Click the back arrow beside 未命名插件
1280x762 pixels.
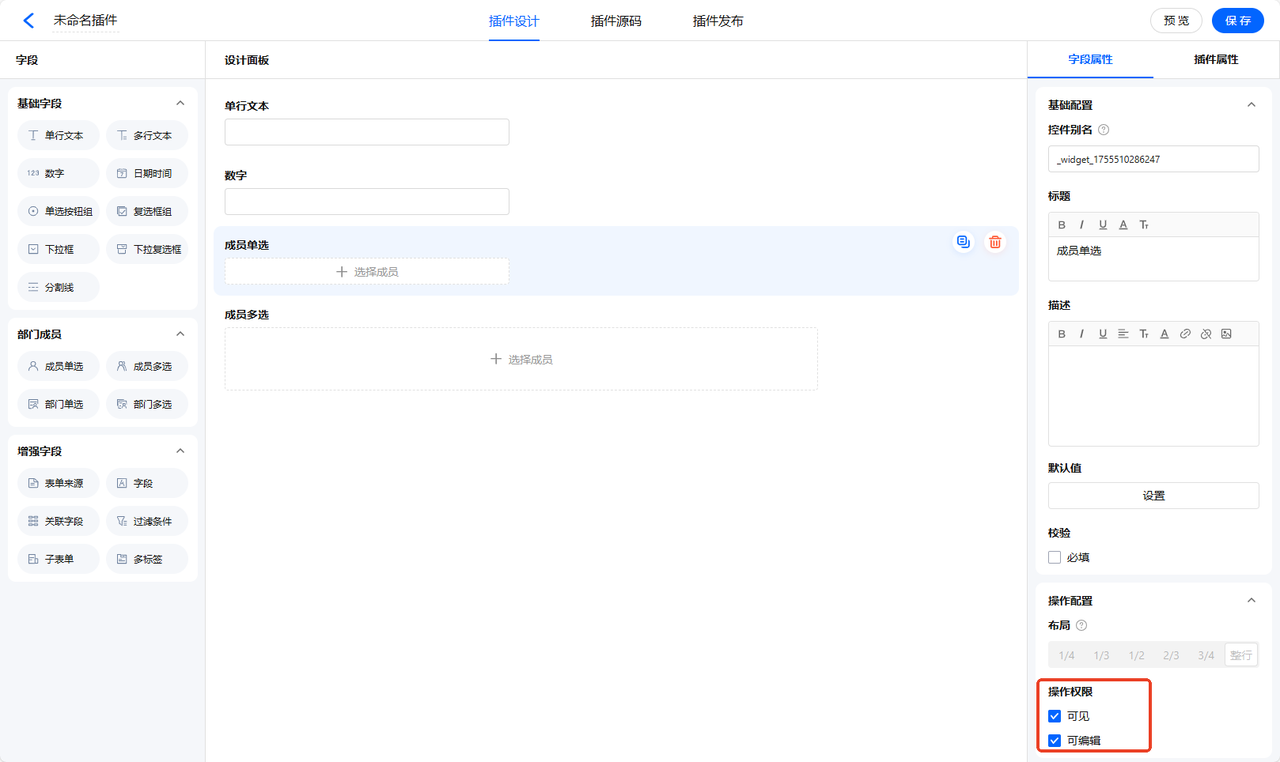pos(29,20)
